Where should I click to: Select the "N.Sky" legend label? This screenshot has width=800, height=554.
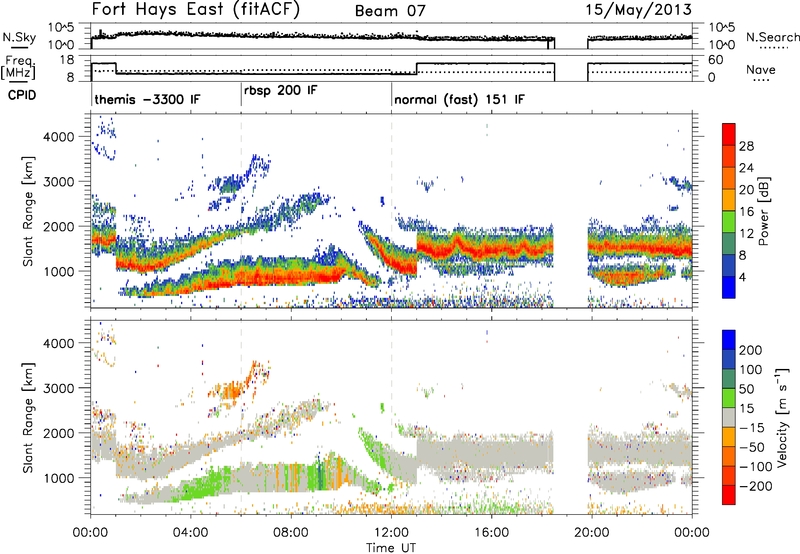tap(19, 37)
